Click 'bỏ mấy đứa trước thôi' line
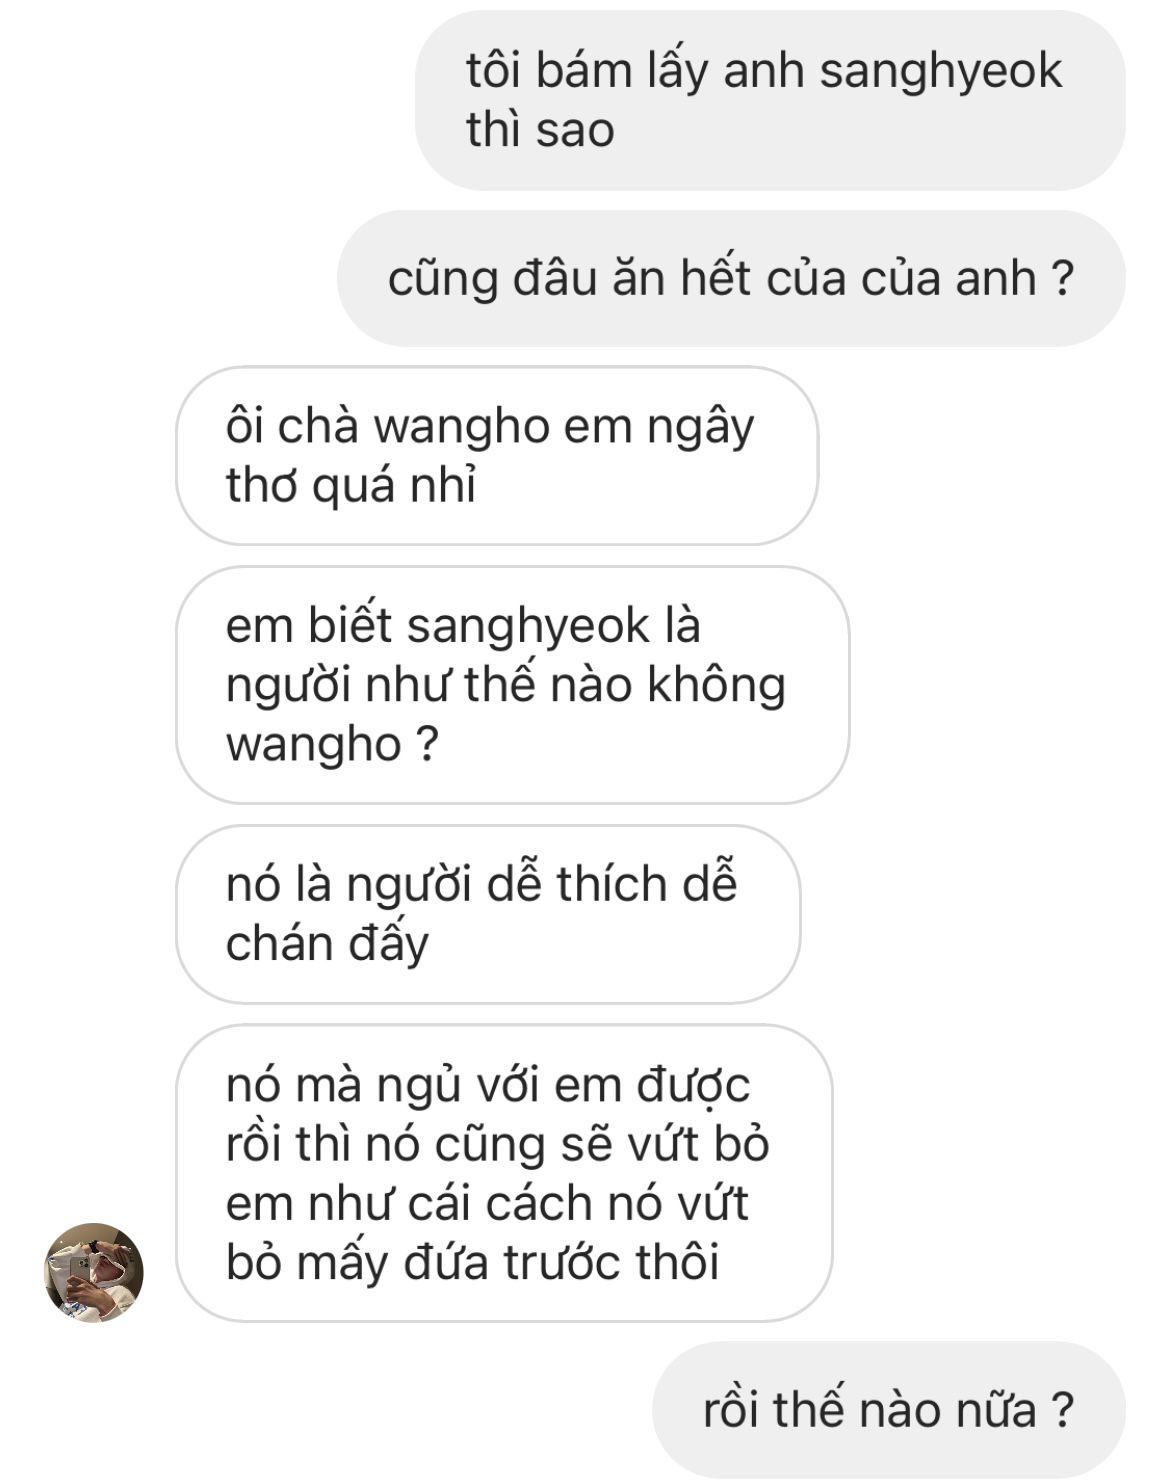Viewport: 1170px width, 1483px height. click(x=472, y=1262)
